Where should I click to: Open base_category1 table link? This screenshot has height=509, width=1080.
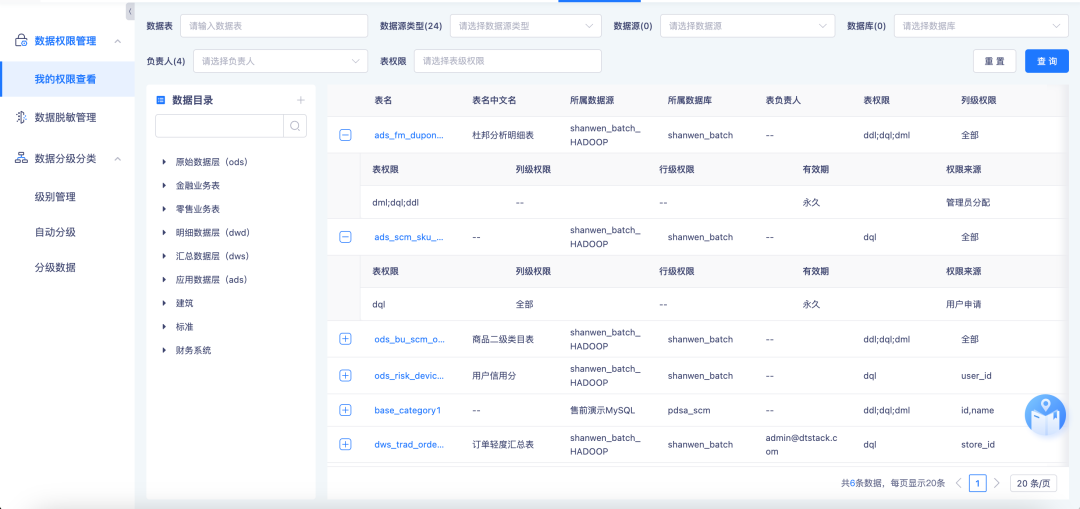(x=407, y=410)
